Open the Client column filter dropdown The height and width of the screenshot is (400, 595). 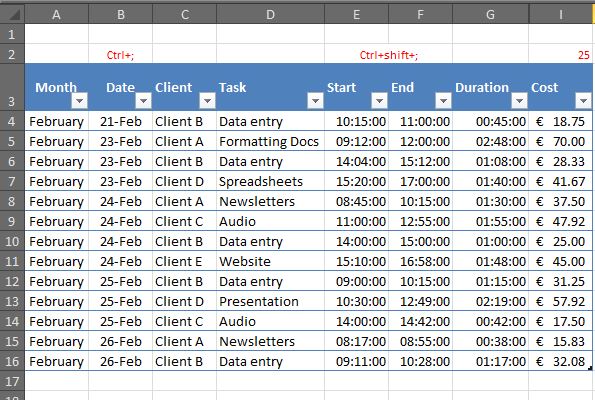[x=207, y=101]
